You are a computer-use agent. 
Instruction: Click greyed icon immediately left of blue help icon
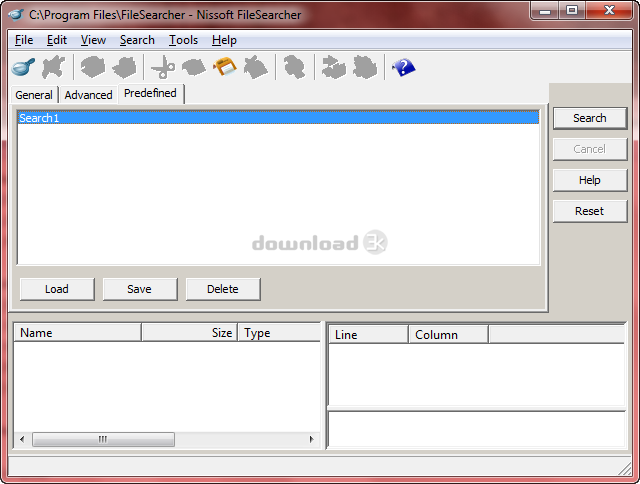tap(364, 67)
